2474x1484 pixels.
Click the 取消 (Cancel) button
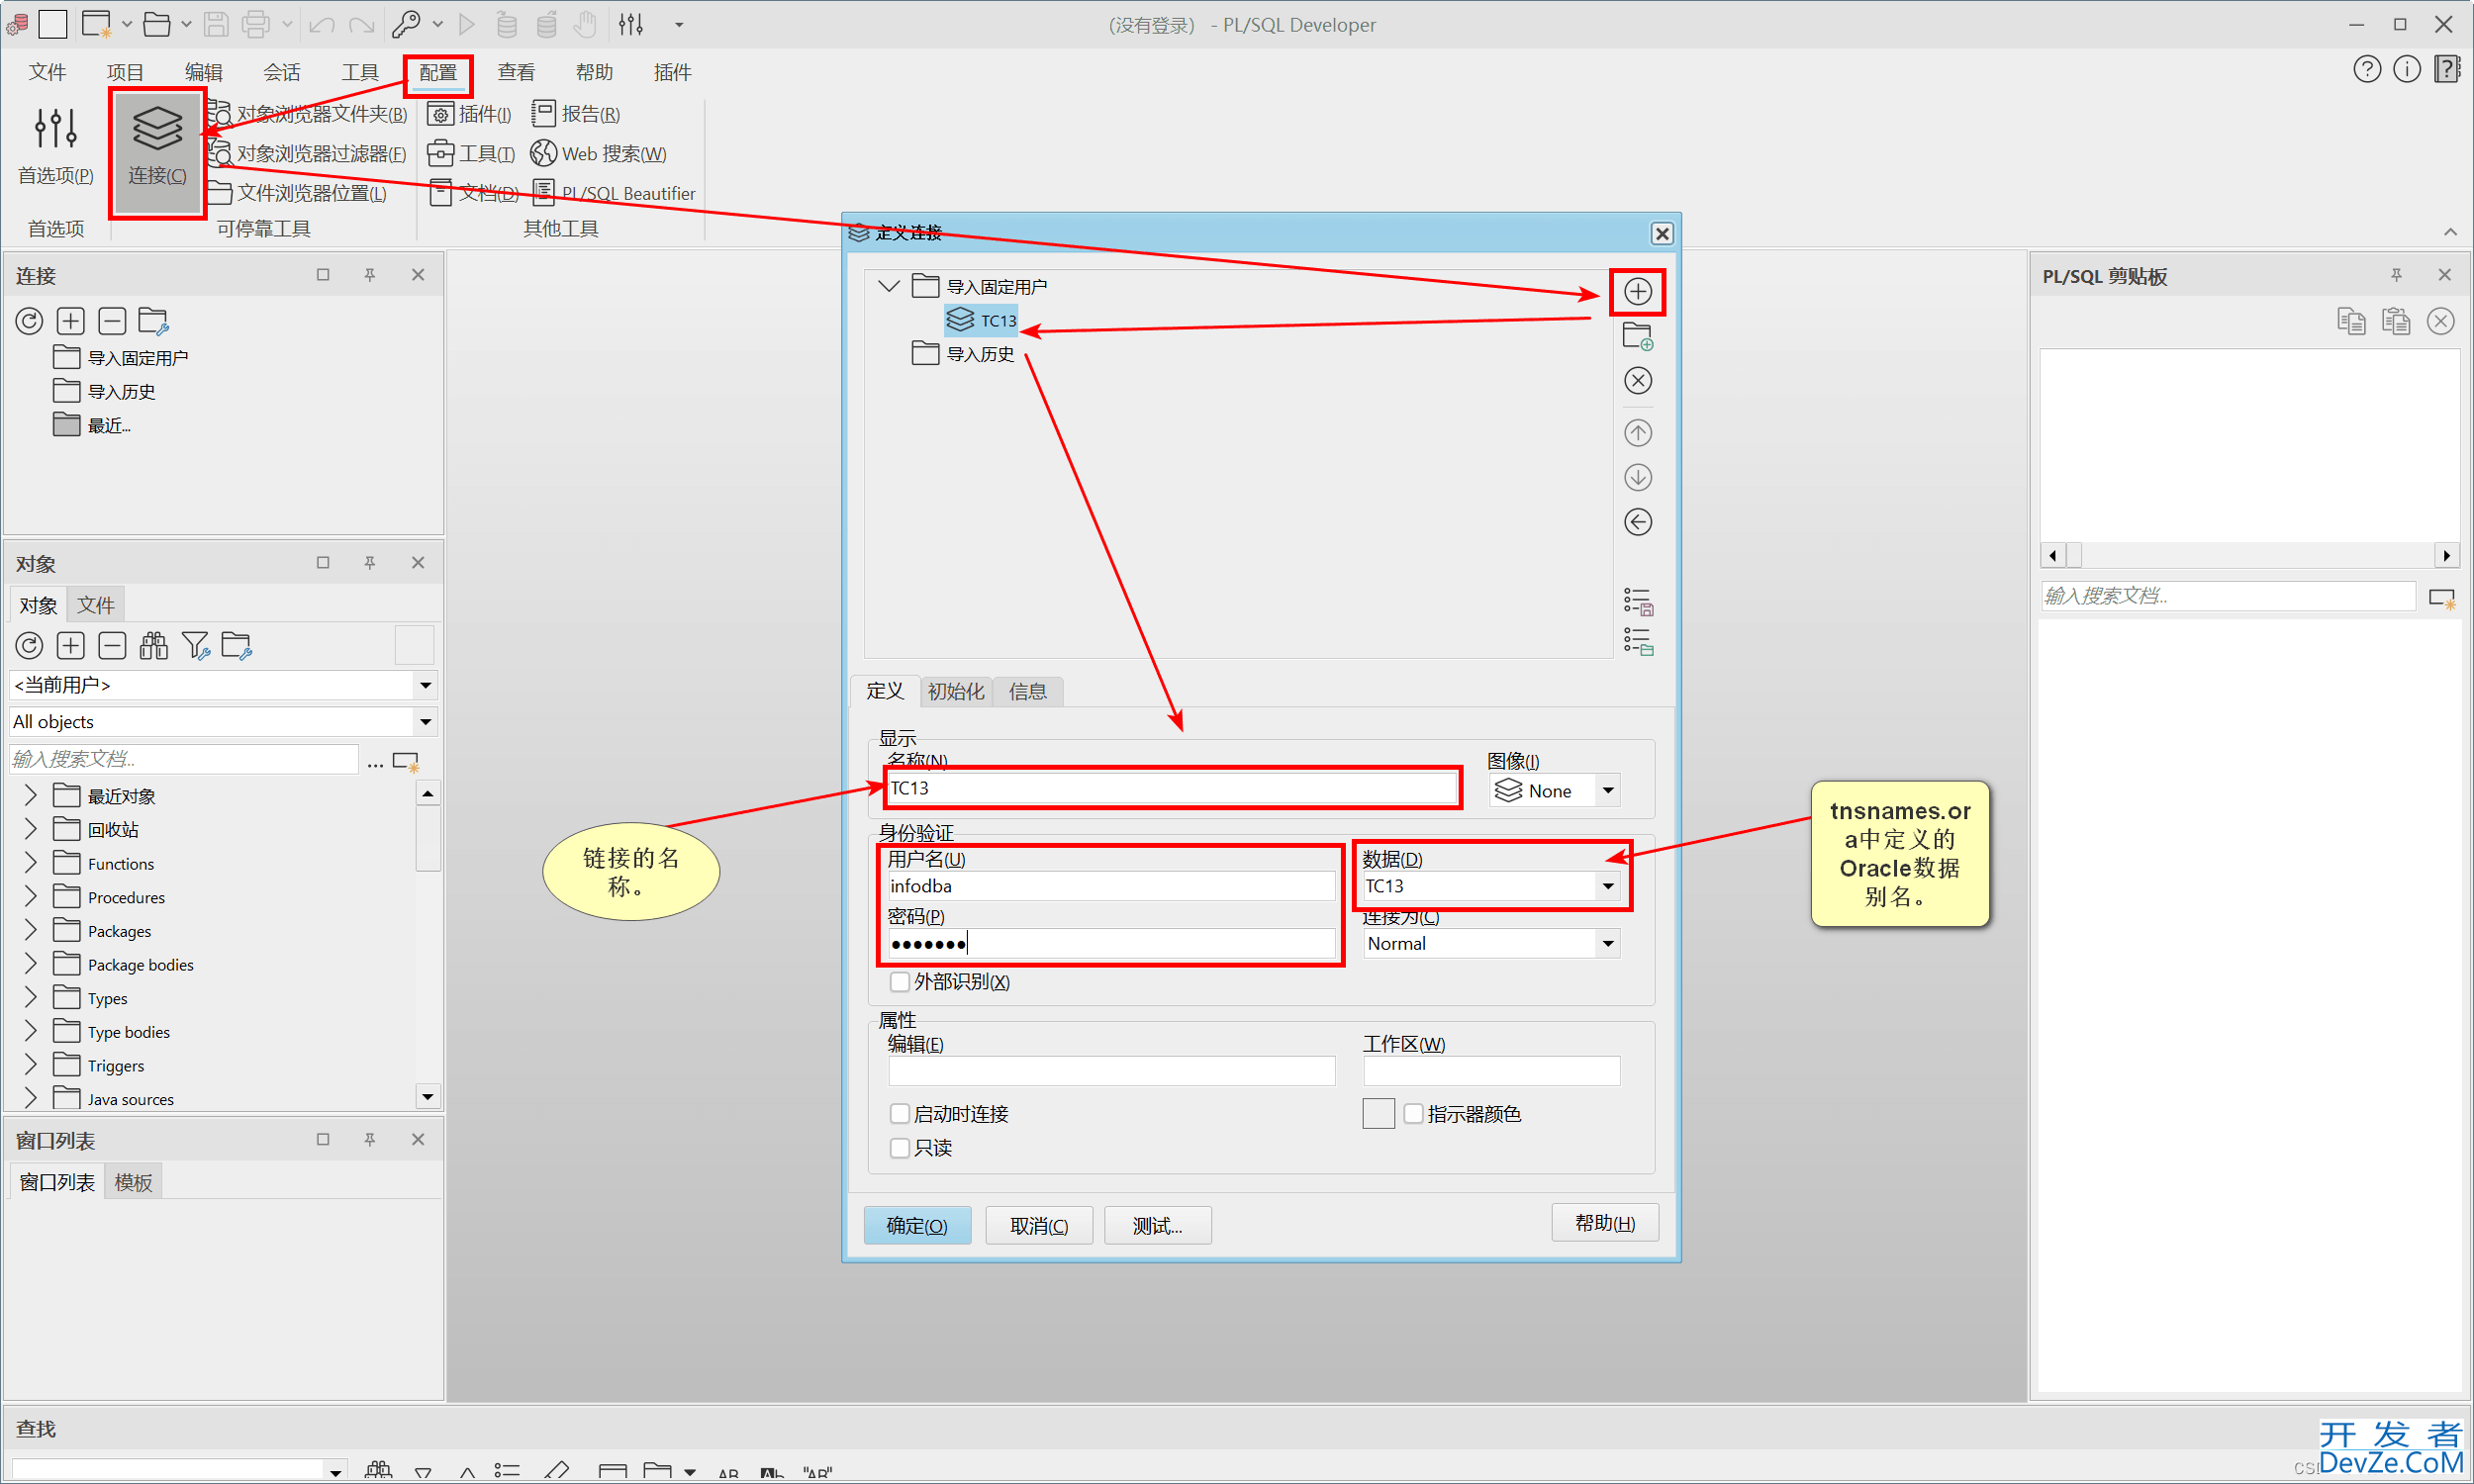1038,1225
